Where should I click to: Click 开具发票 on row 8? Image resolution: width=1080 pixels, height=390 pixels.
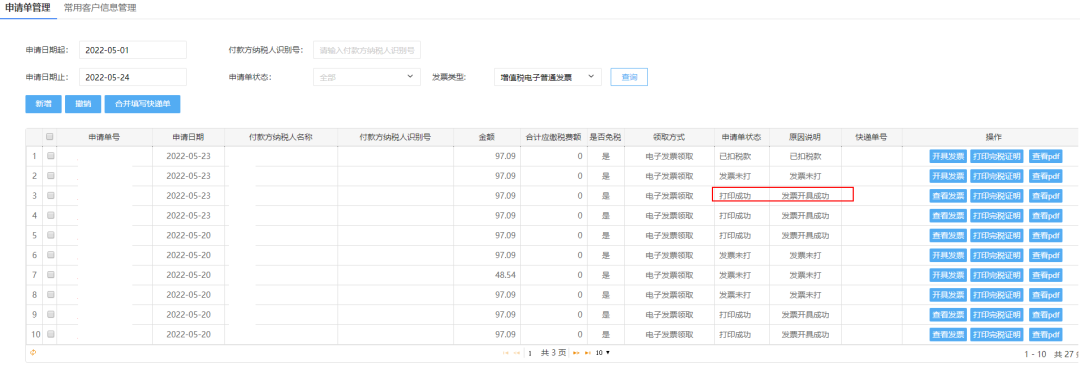pos(948,294)
